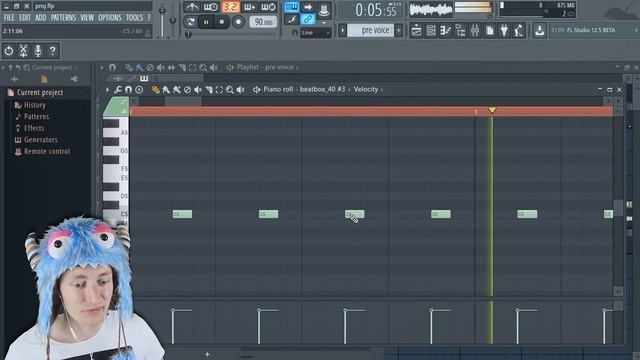The image size is (640, 360).
Task: Open the Playlist window icon
Action: pyautogui.click(x=416, y=30)
